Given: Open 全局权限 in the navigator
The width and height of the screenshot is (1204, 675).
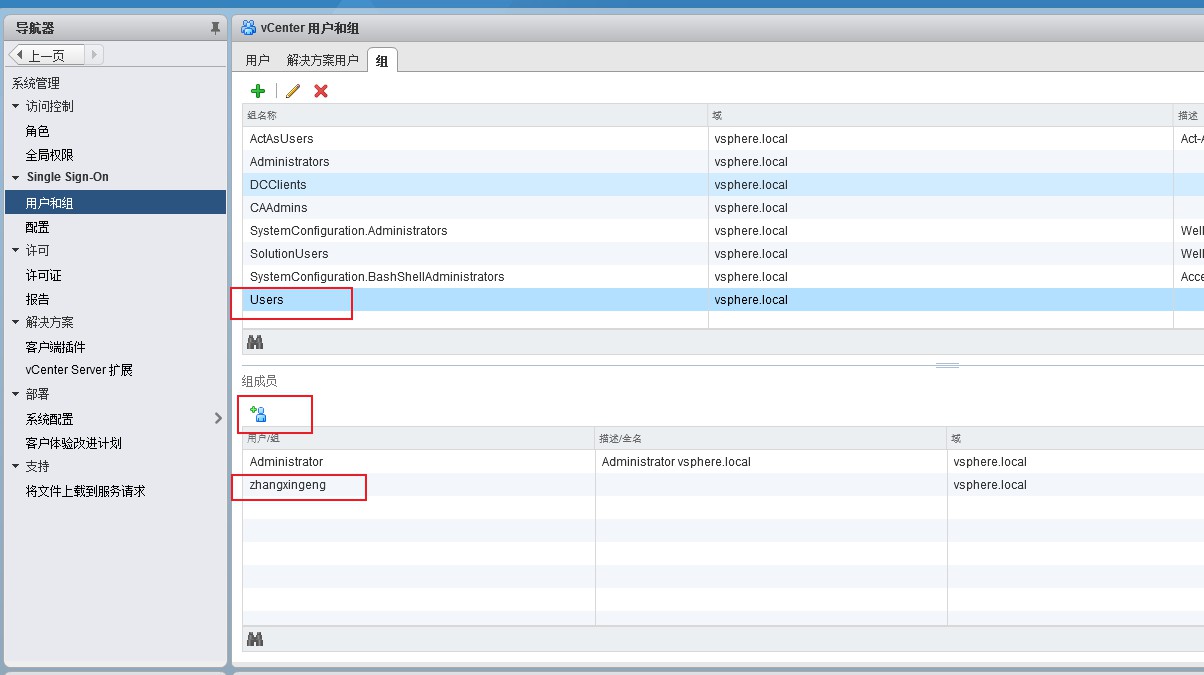Looking at the screenshot, I should (x=50, y=155).
